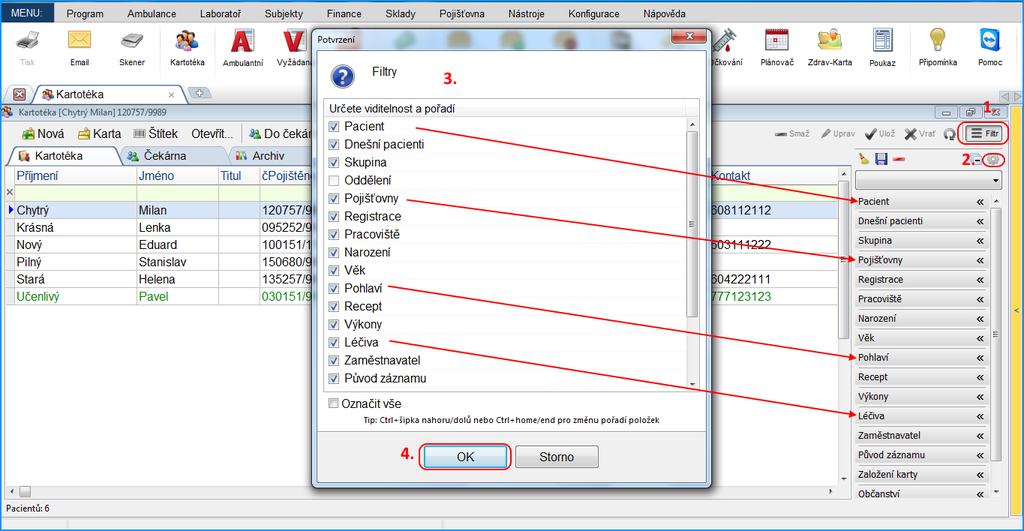Enable the Oddělení checkbox

(x=334, y=180)
